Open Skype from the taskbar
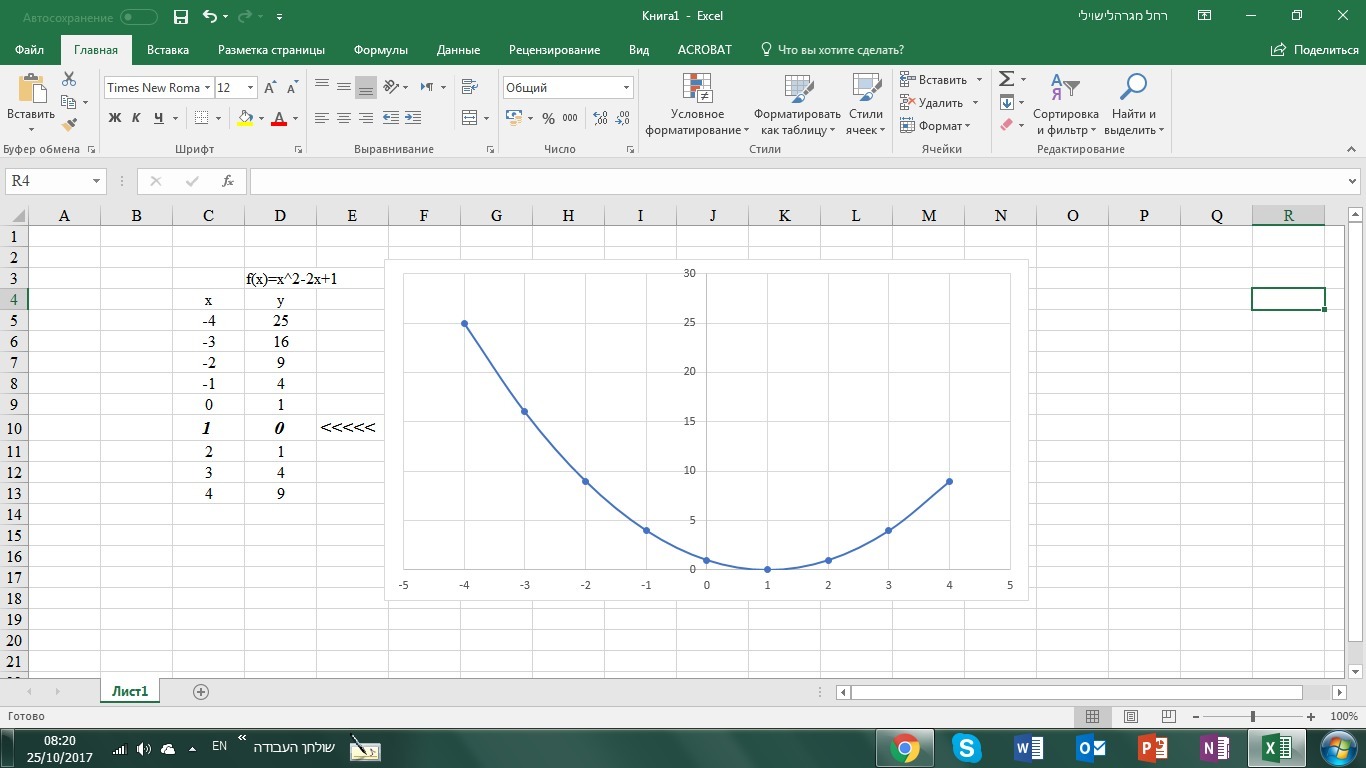This screenshot has width=1366, height=768. pyautogui.click(x=966, y=748)
